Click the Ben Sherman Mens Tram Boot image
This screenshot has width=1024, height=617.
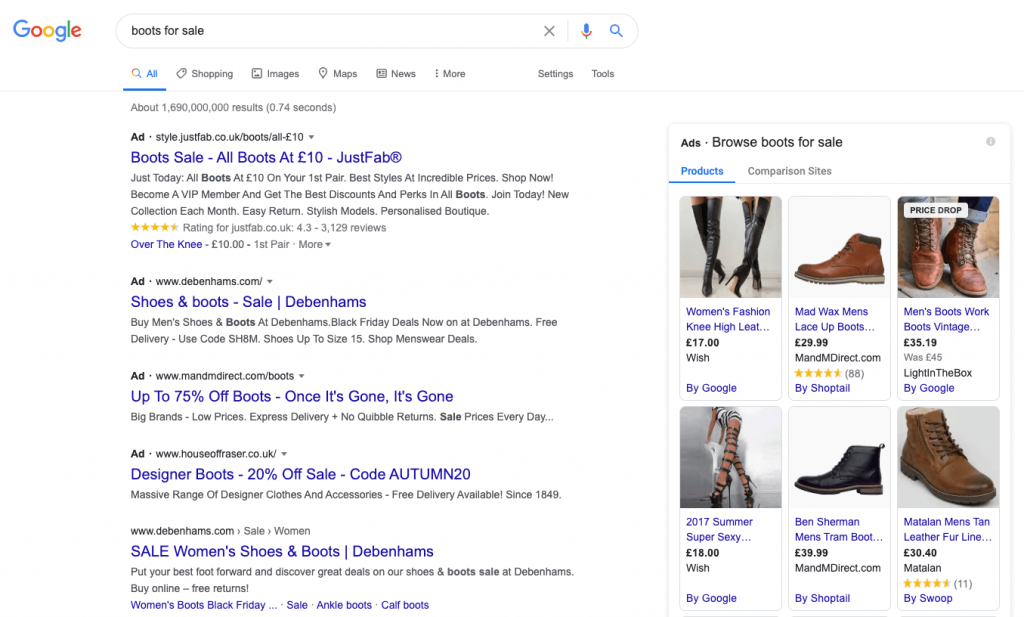coord(839,457)
